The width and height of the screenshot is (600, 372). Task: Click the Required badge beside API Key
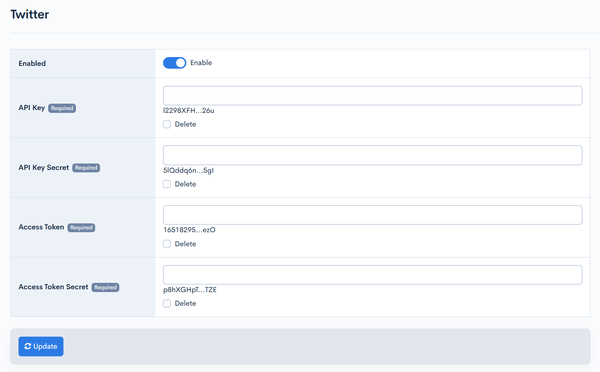click(62, 108)
